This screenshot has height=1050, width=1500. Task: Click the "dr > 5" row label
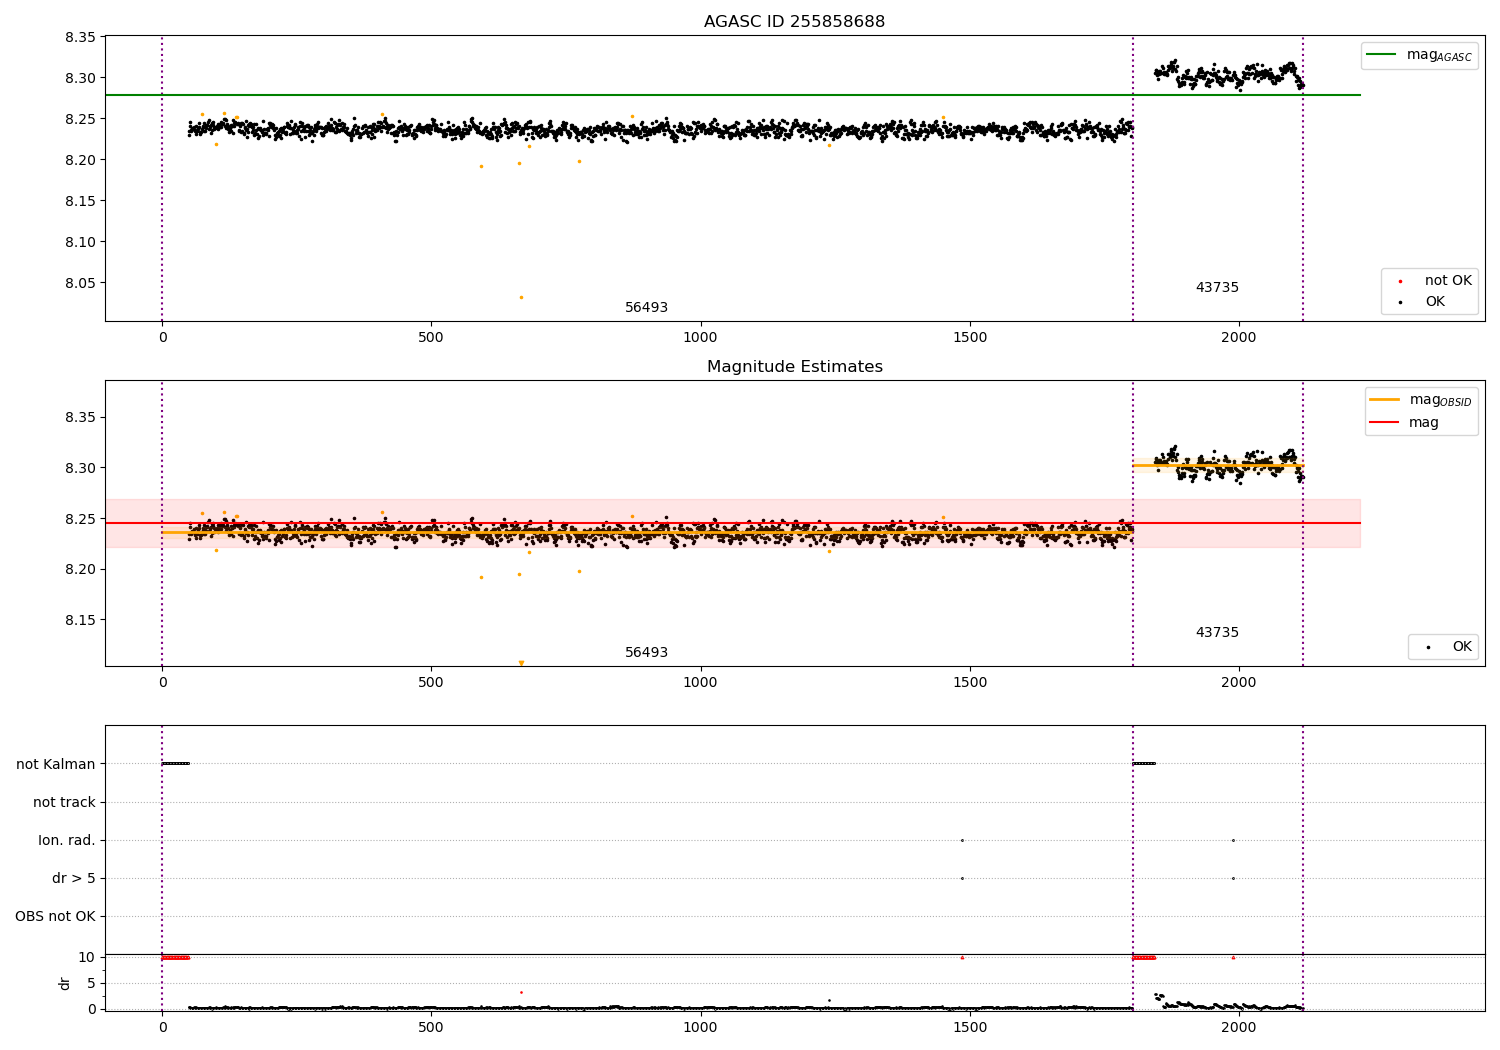coord(74,878)
